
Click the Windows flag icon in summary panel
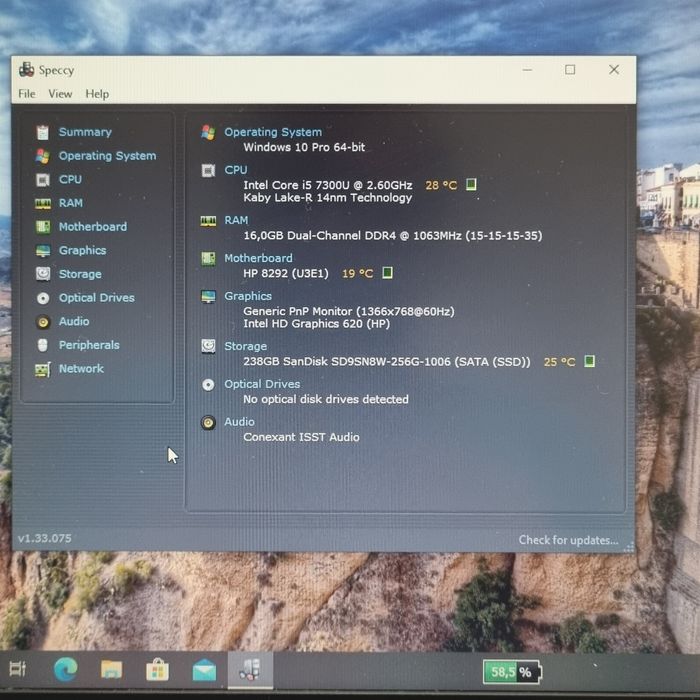[208, 132]
